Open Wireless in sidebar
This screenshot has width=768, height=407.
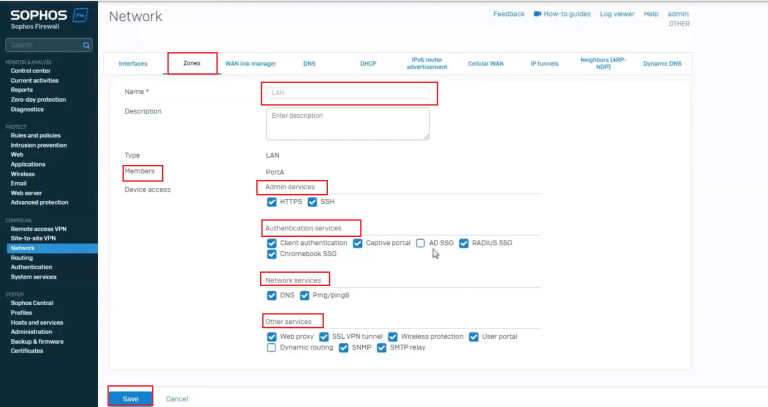[x=23, y=174]
